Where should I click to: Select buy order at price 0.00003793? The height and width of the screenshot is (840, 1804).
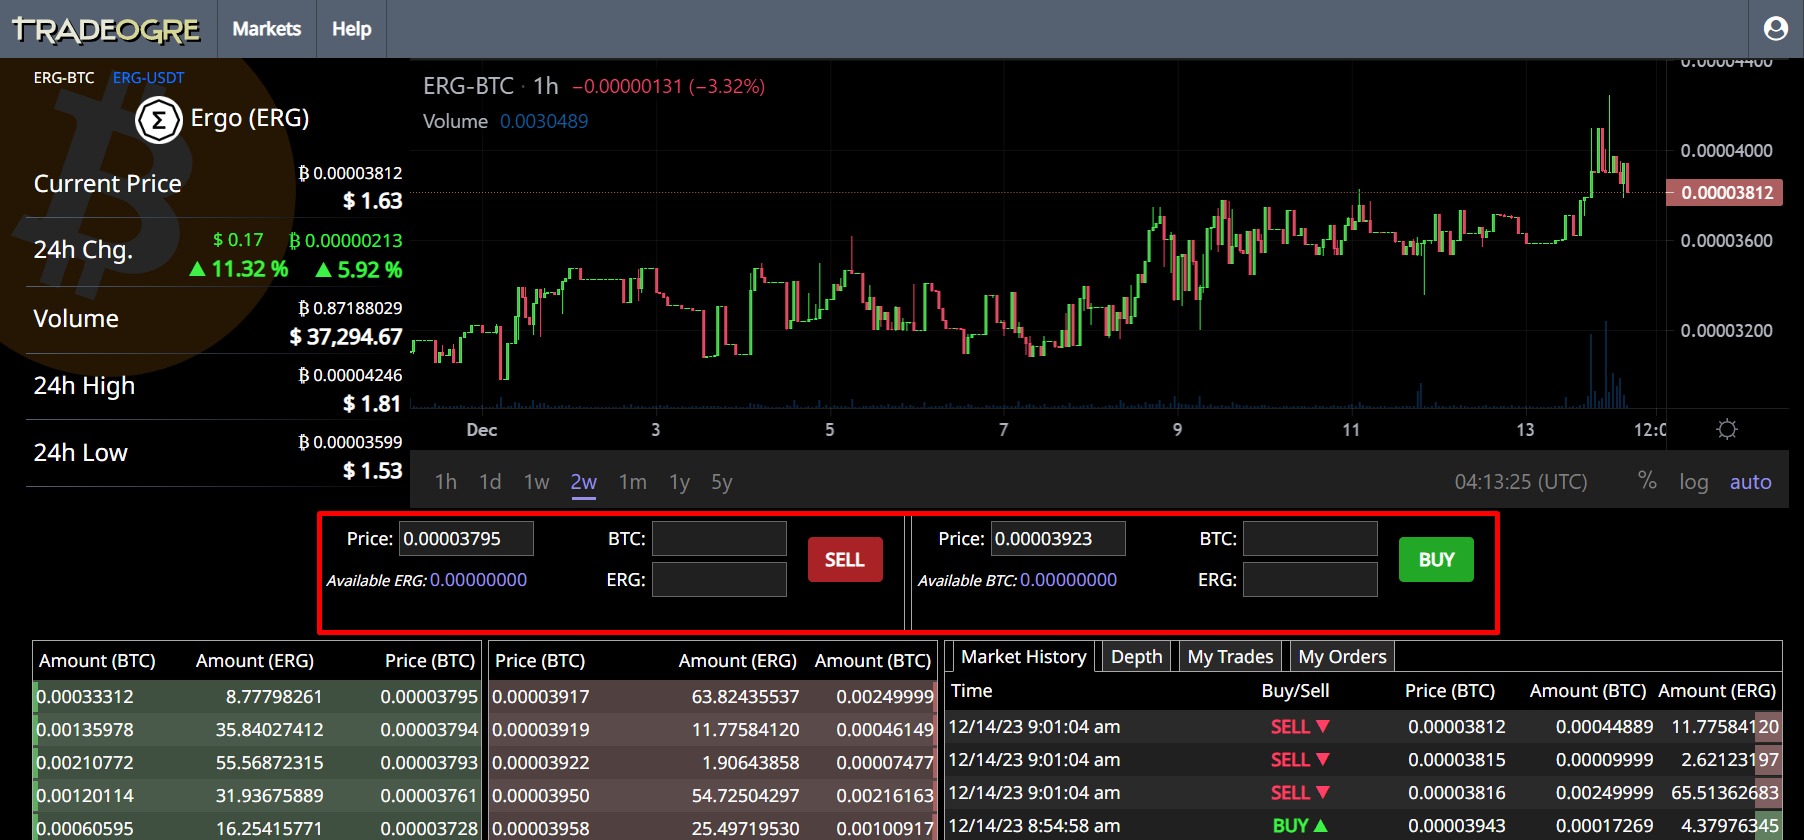pyautogui.click(x=257, y=762)
